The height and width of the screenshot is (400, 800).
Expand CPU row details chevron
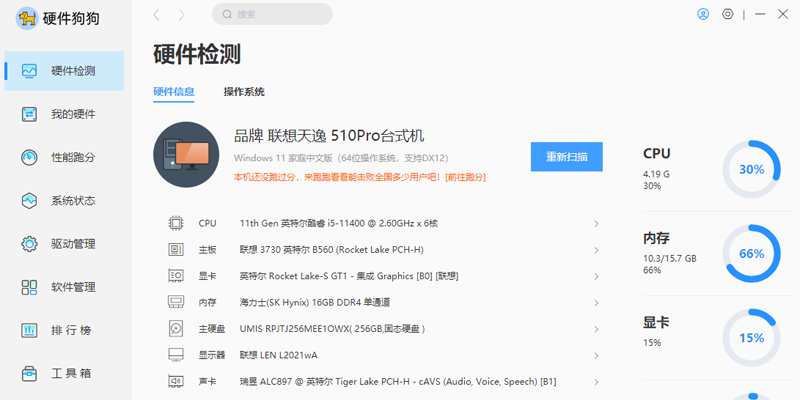click(x=596, y=224)
